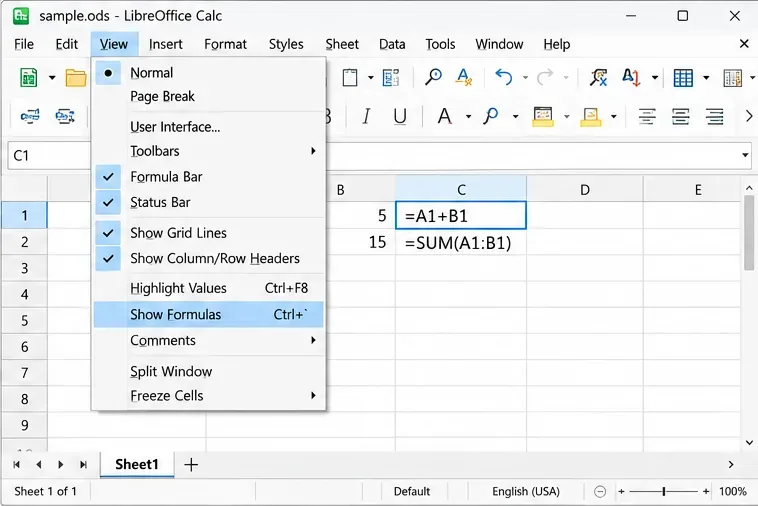The height and width of the screenshot is (506, 758).
Task: Open the File menu
Action: [x=24, y=44]
